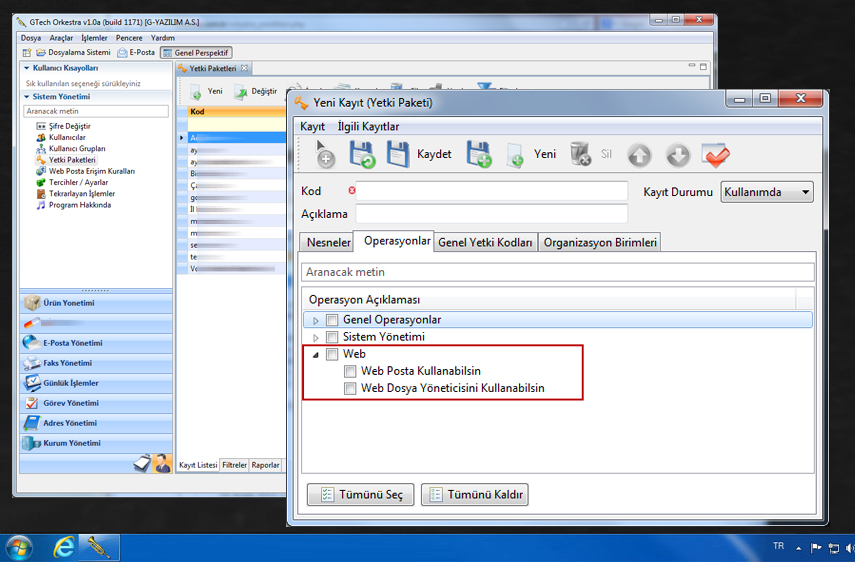Switch to the Nesneler tab
This screenshot has width=855, height=562.
[x=328, y=242]
